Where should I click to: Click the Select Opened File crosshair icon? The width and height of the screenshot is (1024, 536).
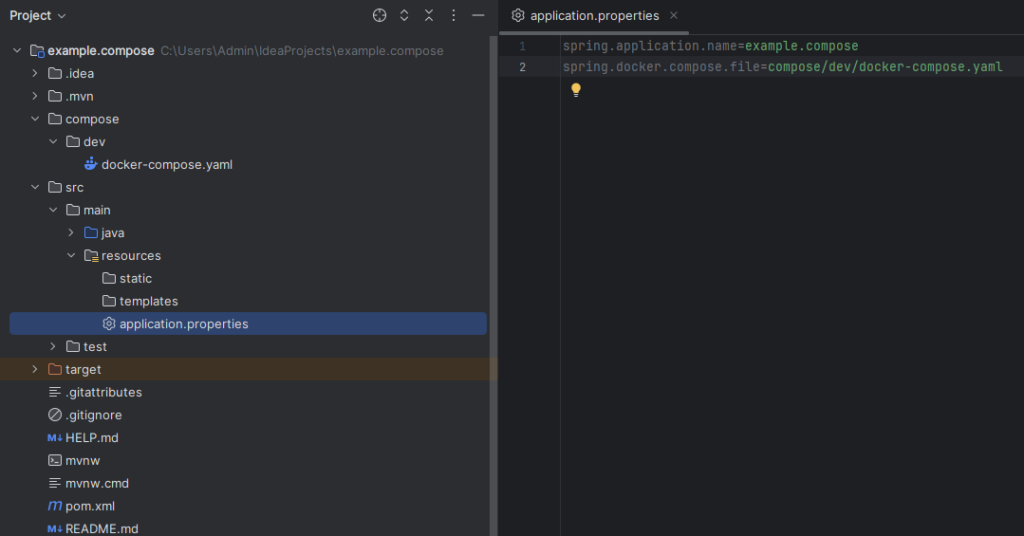(379, 15)
